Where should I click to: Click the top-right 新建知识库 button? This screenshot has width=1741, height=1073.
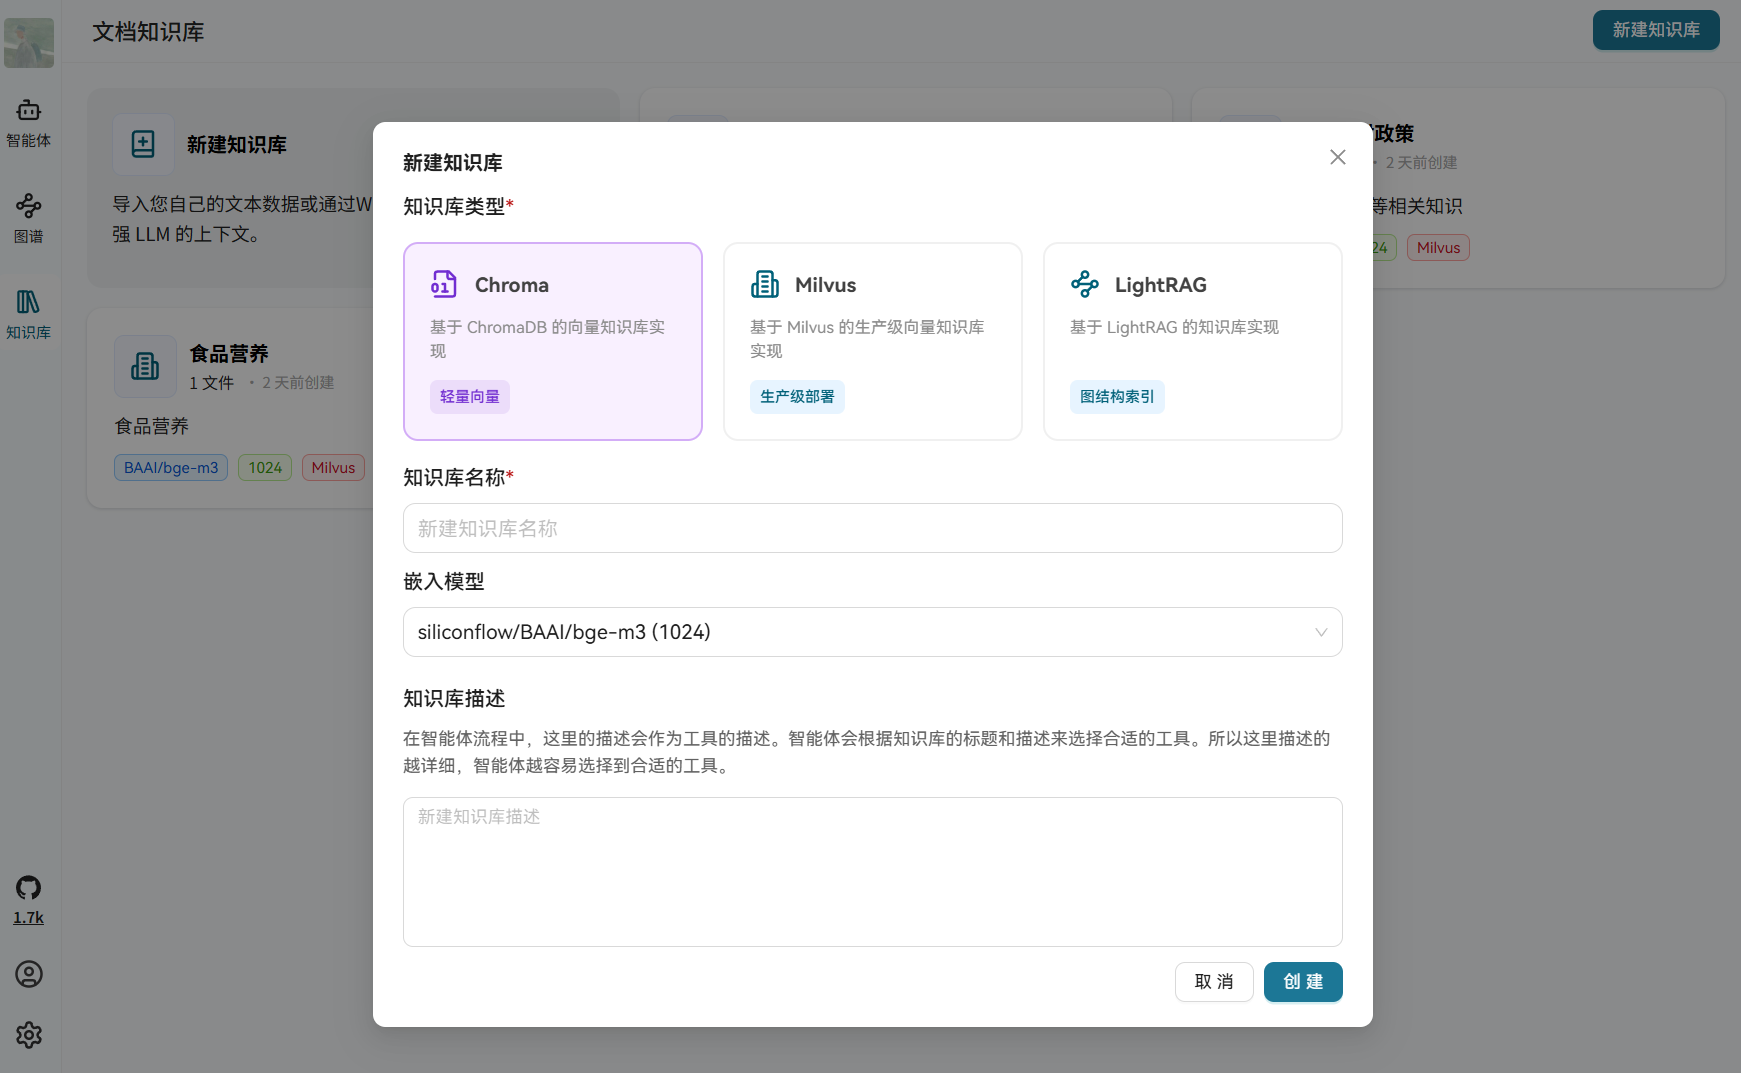(x=1656, y=30)
